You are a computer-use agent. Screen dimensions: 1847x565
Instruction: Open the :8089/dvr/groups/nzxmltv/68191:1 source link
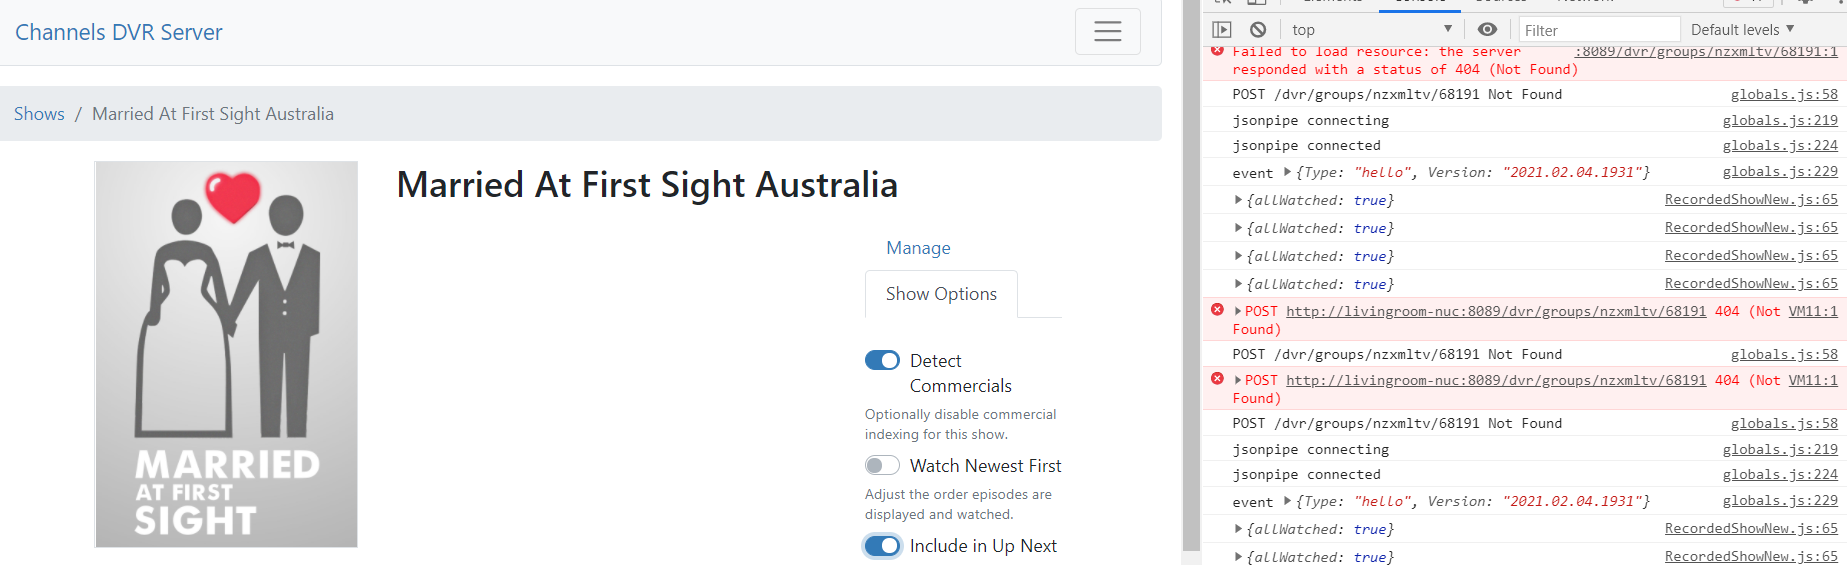pyautogui.click(x=1705, y=52)
